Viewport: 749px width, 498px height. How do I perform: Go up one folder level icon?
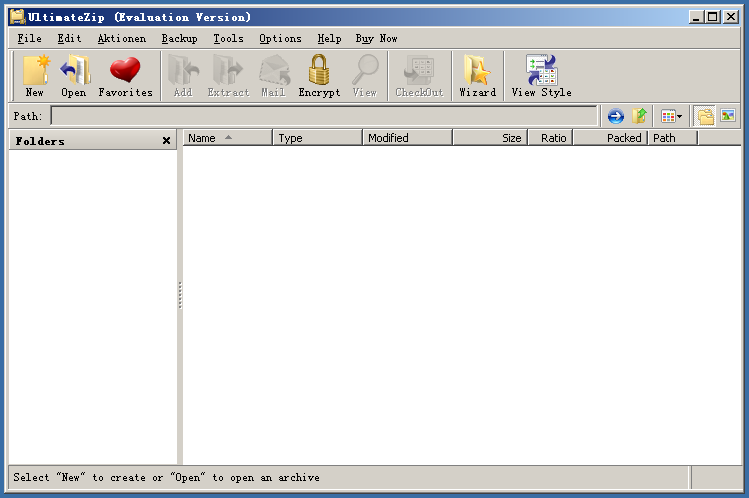point(639,117)
